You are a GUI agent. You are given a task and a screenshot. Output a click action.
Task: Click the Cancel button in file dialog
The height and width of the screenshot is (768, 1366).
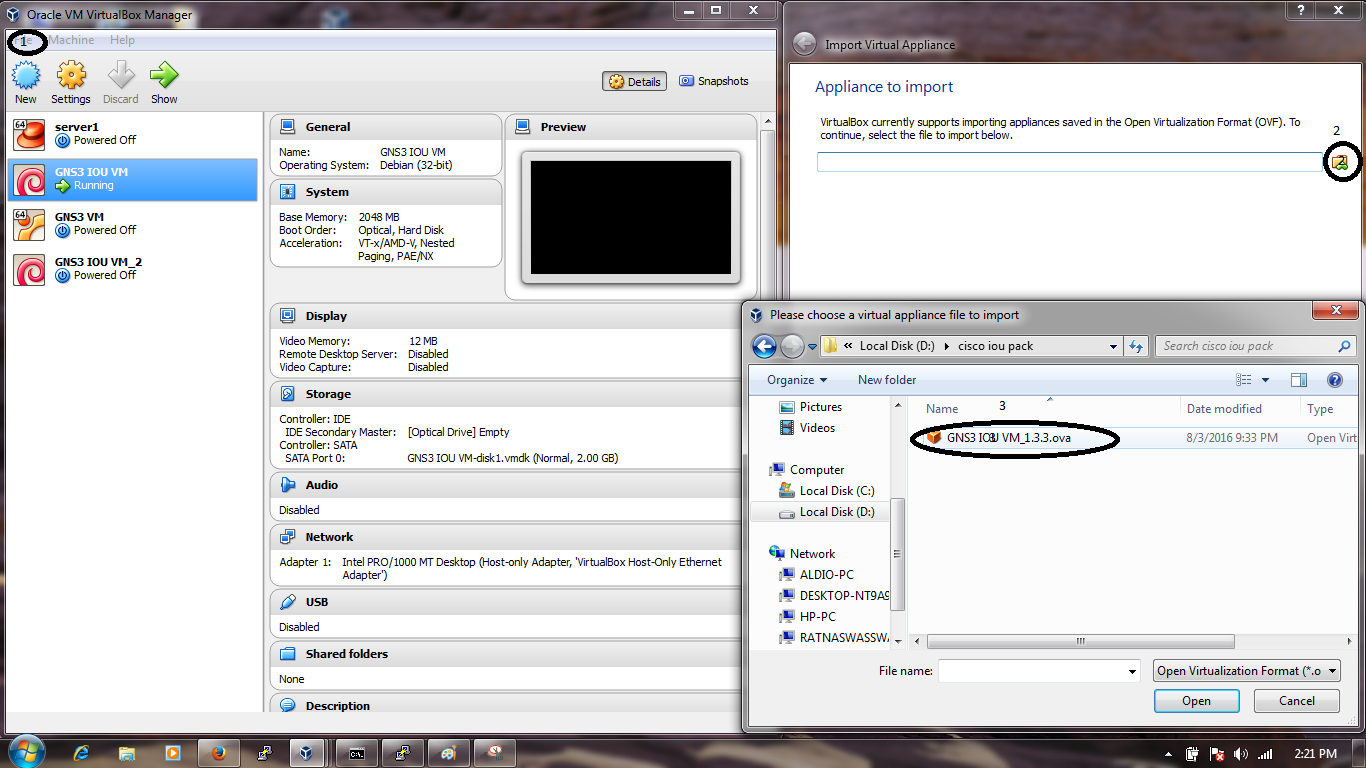[x=1297, y=701]
